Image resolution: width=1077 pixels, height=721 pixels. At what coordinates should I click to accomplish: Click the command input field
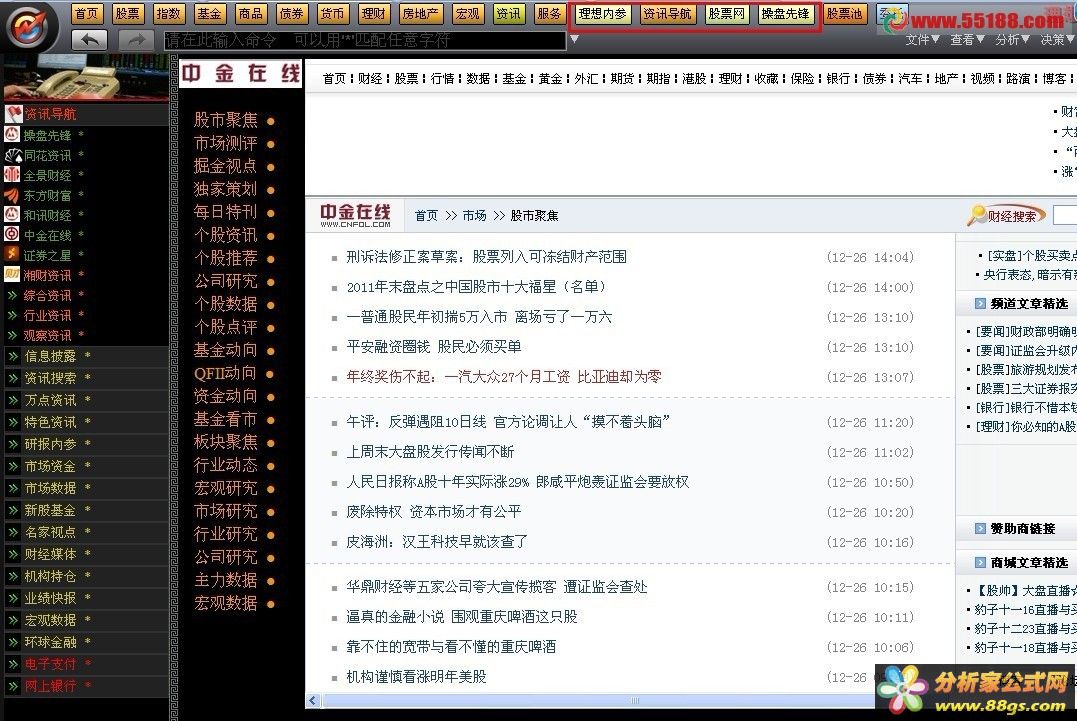(365, 40)
